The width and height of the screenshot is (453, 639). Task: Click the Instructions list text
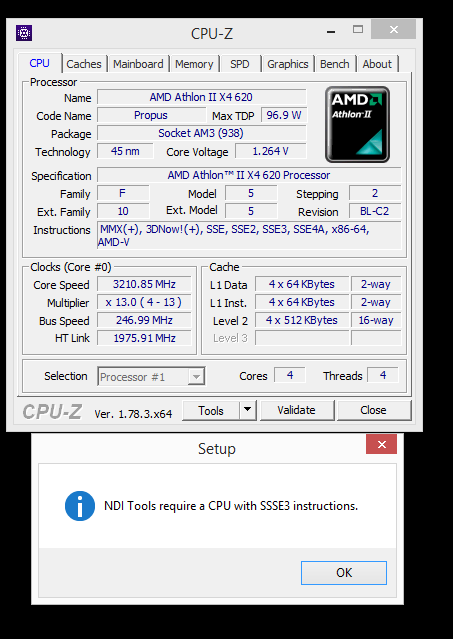(249, 236)
